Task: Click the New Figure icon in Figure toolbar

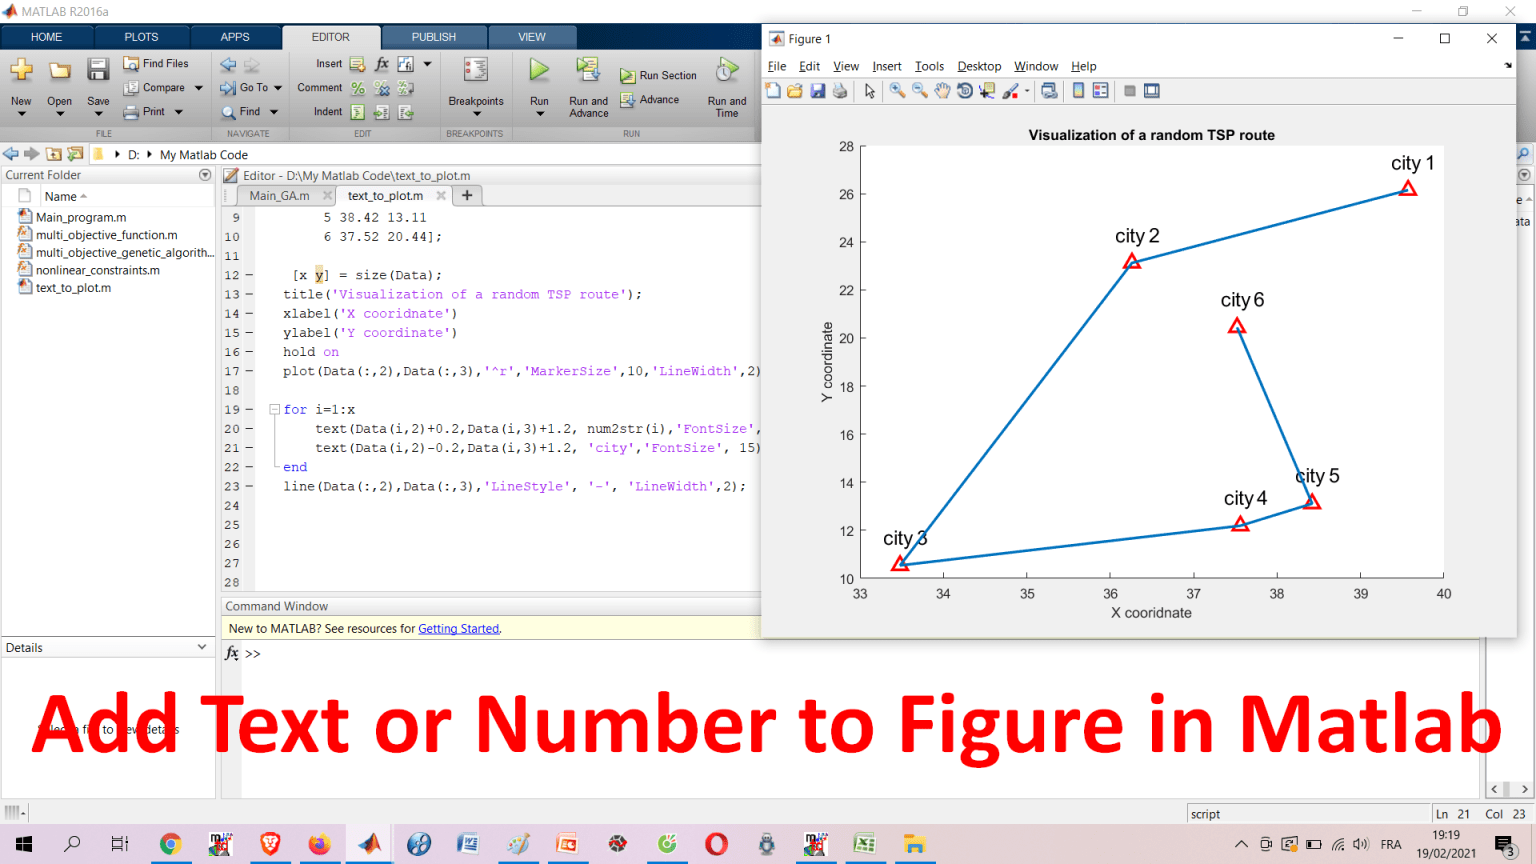Action: [773, 91]
